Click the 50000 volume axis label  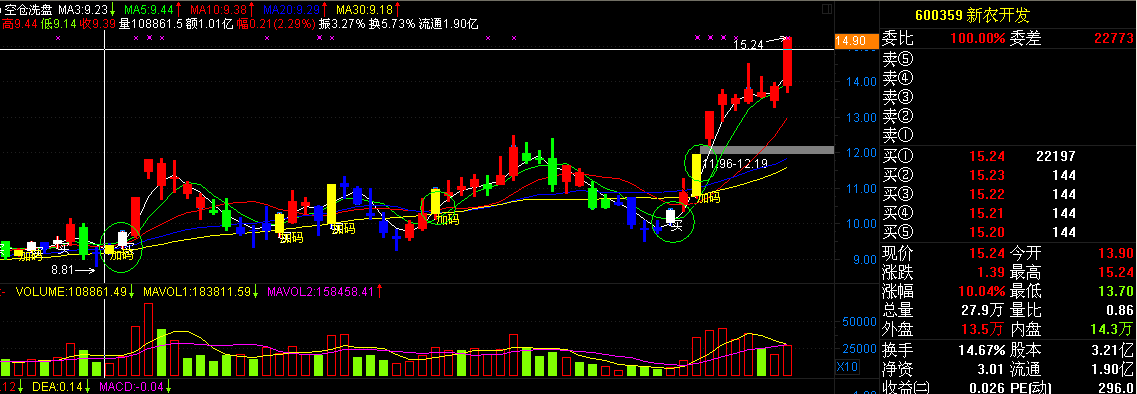click(858, 321)
